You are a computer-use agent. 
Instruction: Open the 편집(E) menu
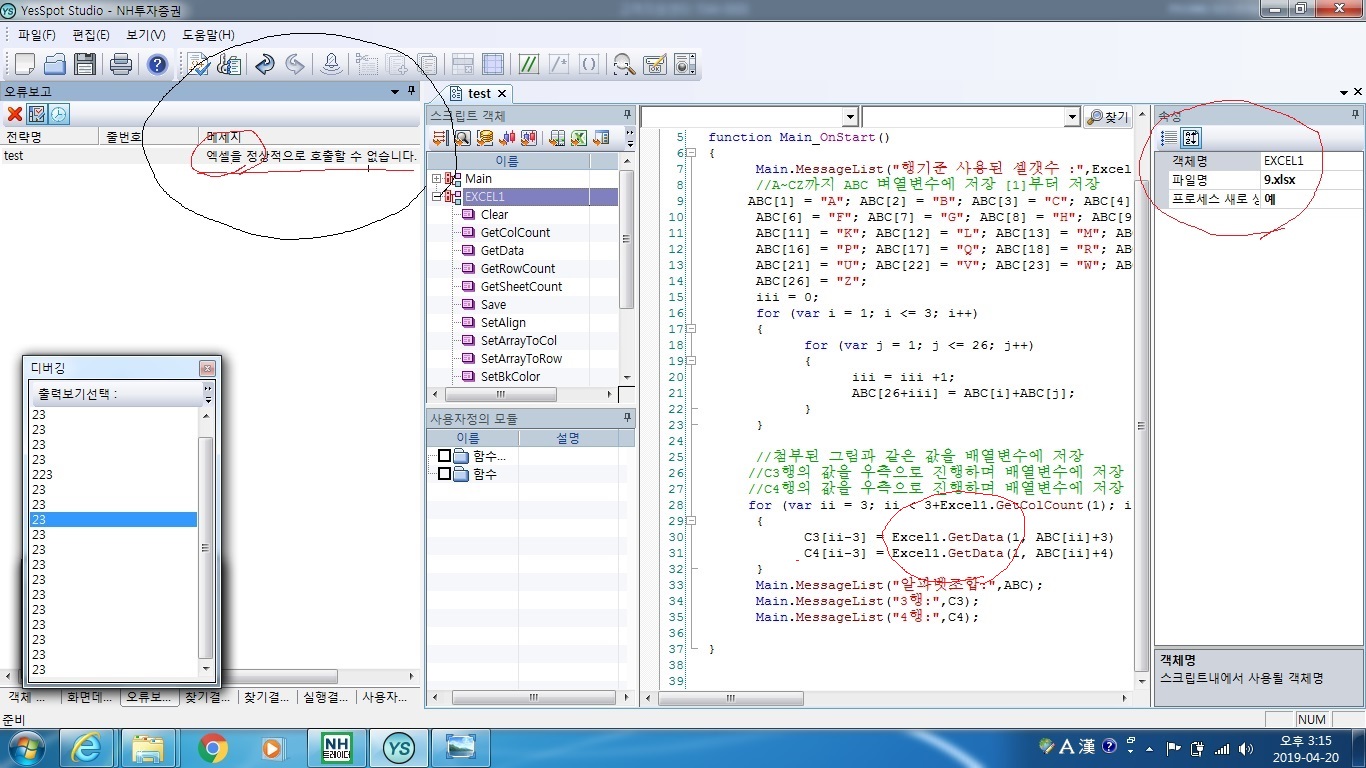coord(91,35)
